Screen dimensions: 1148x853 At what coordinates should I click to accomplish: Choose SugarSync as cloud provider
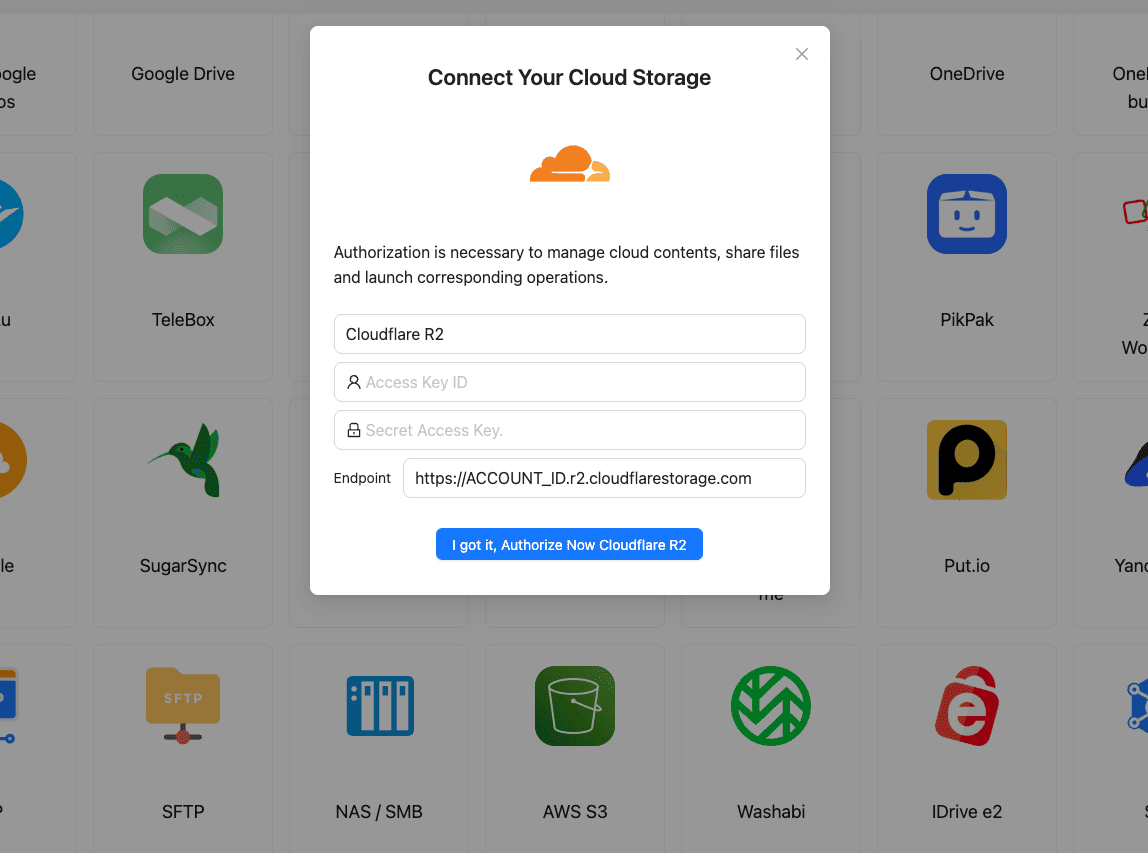point(182,511)
